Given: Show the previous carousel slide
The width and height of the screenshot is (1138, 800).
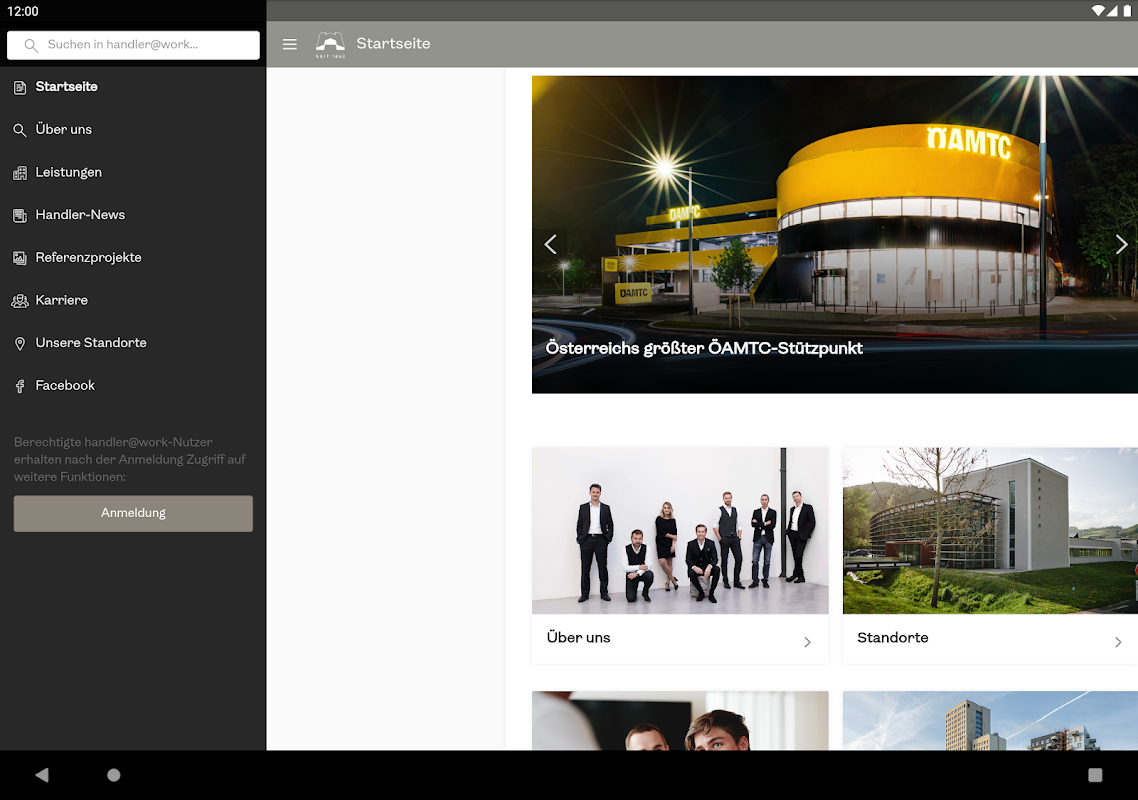Looking at the screenshot, I should 551,244.
